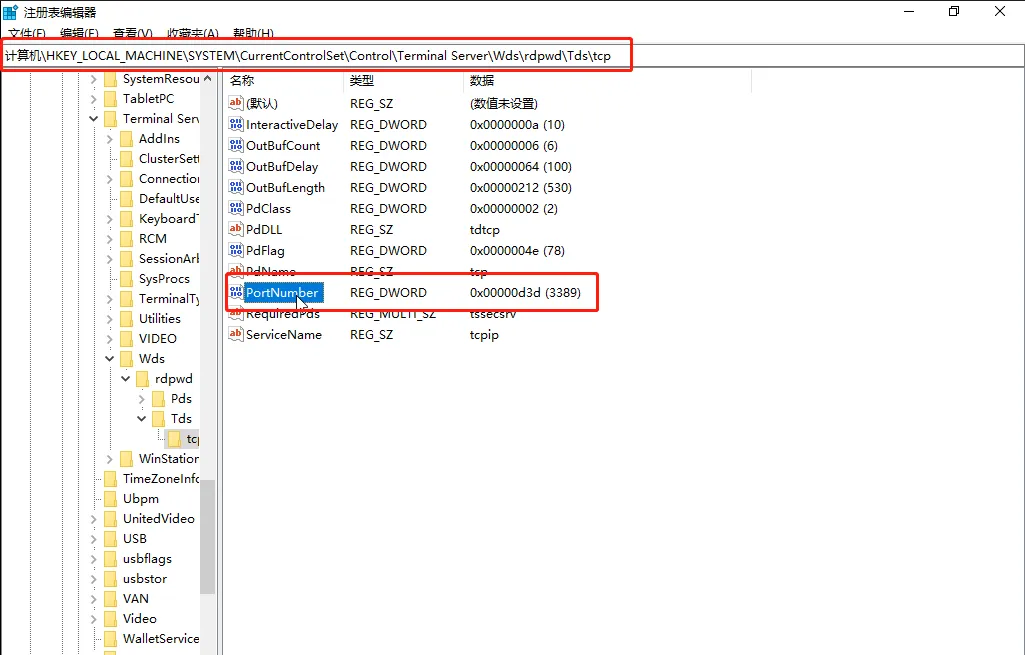
Task: Click the DWORD icon next to OutBufCount
Action: (x=234, y=145)
